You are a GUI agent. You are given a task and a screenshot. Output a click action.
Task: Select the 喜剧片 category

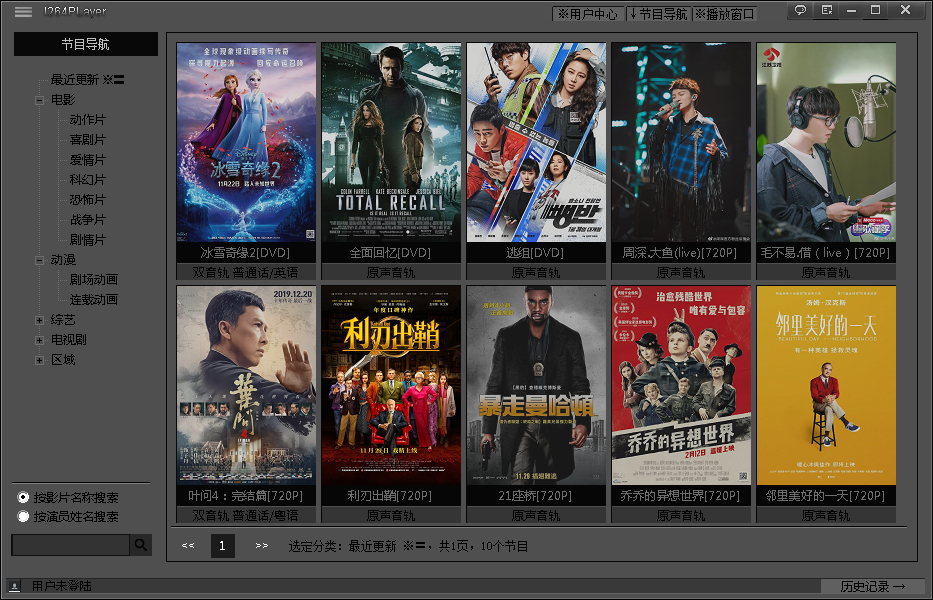click(x=87, y=140)
